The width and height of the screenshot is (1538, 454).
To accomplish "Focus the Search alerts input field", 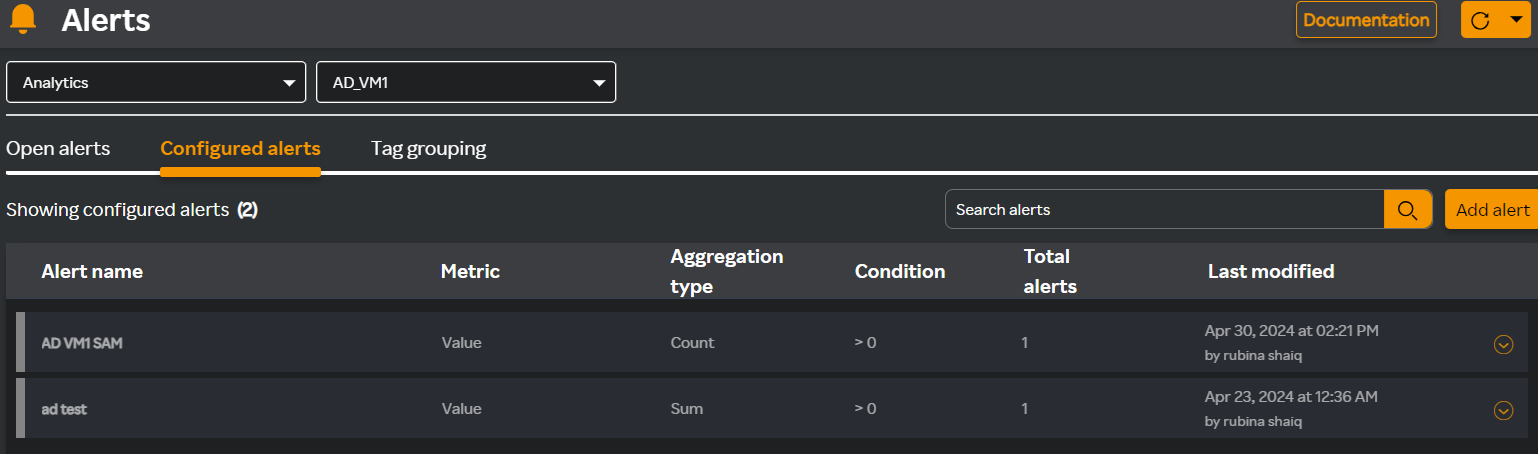I will click(x=1165, y=210).
